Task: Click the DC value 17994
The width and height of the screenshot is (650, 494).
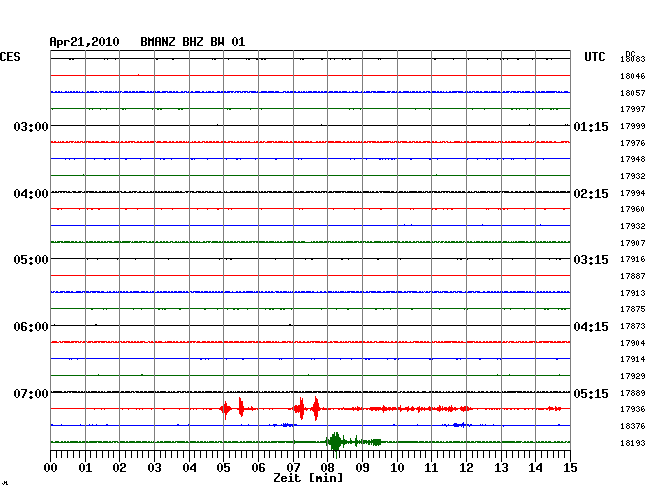Action: [633, 193]
